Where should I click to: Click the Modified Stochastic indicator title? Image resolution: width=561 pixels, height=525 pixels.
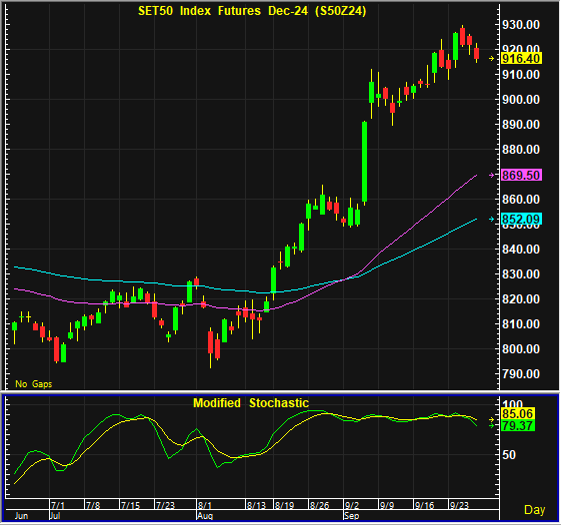click(251, 403)
